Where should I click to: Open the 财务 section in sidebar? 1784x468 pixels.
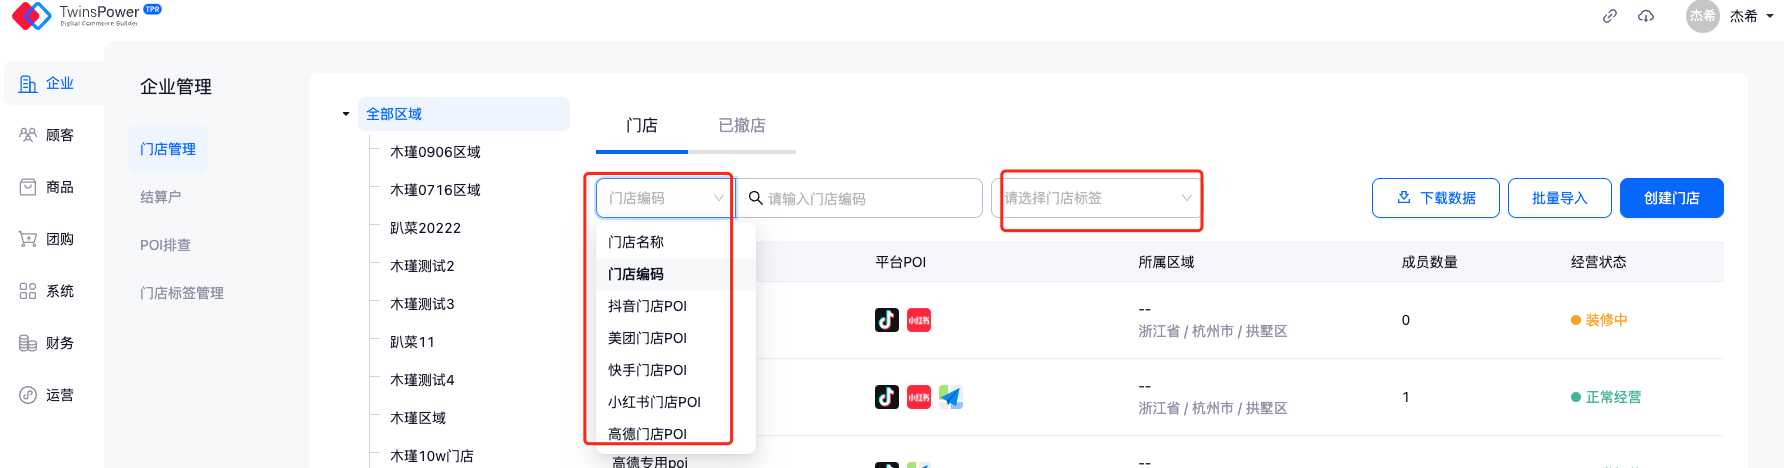(x=47, y=343)
